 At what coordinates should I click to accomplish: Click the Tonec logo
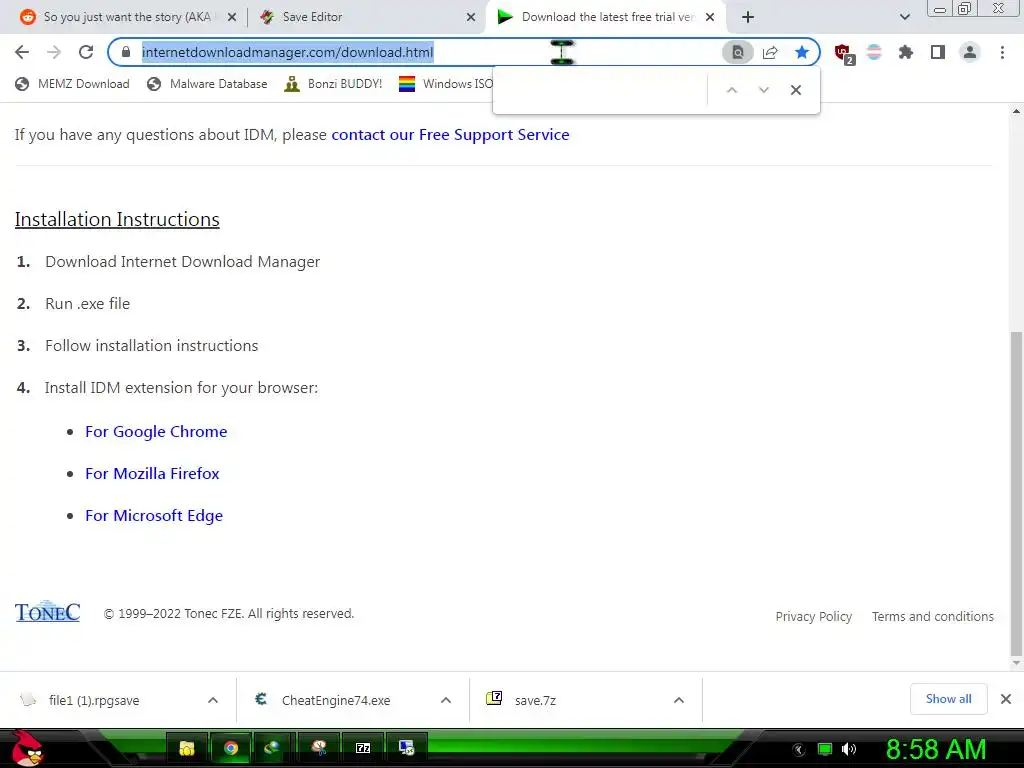pos(48,611)
